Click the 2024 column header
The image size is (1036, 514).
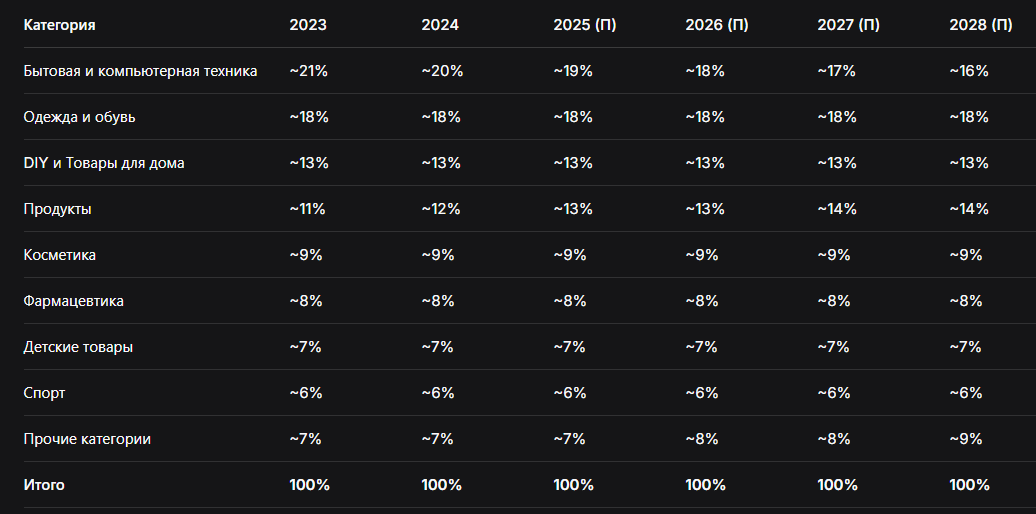pos(440,25)
